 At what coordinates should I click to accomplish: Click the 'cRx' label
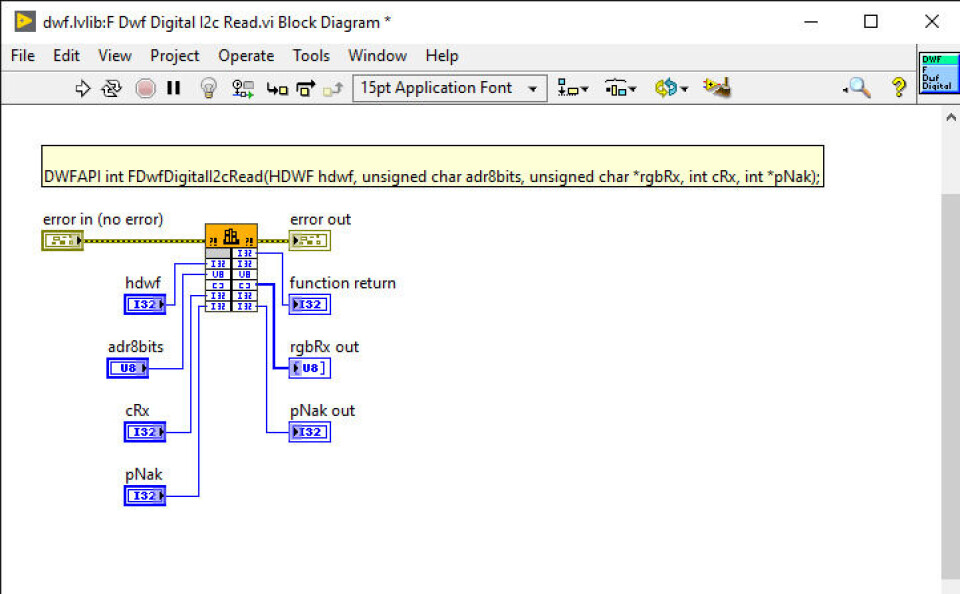tap(137, 410)
